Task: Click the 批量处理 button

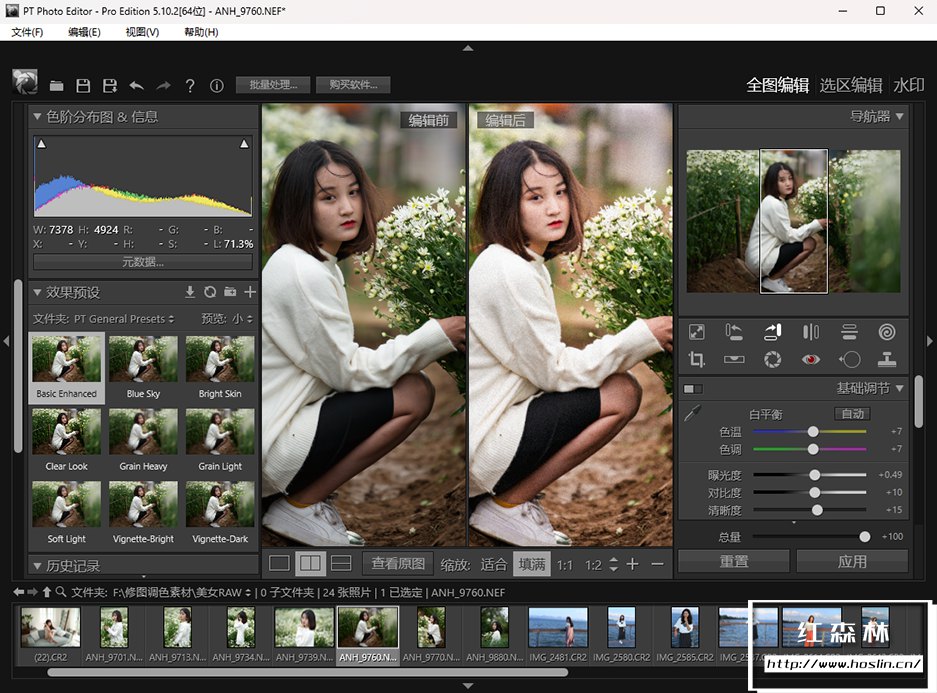Action: point(273,85)
